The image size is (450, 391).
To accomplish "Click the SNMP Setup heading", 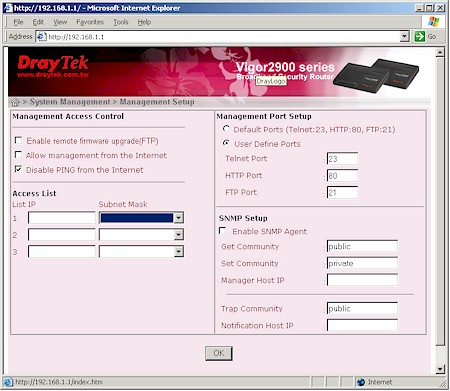I will point(243,218).
